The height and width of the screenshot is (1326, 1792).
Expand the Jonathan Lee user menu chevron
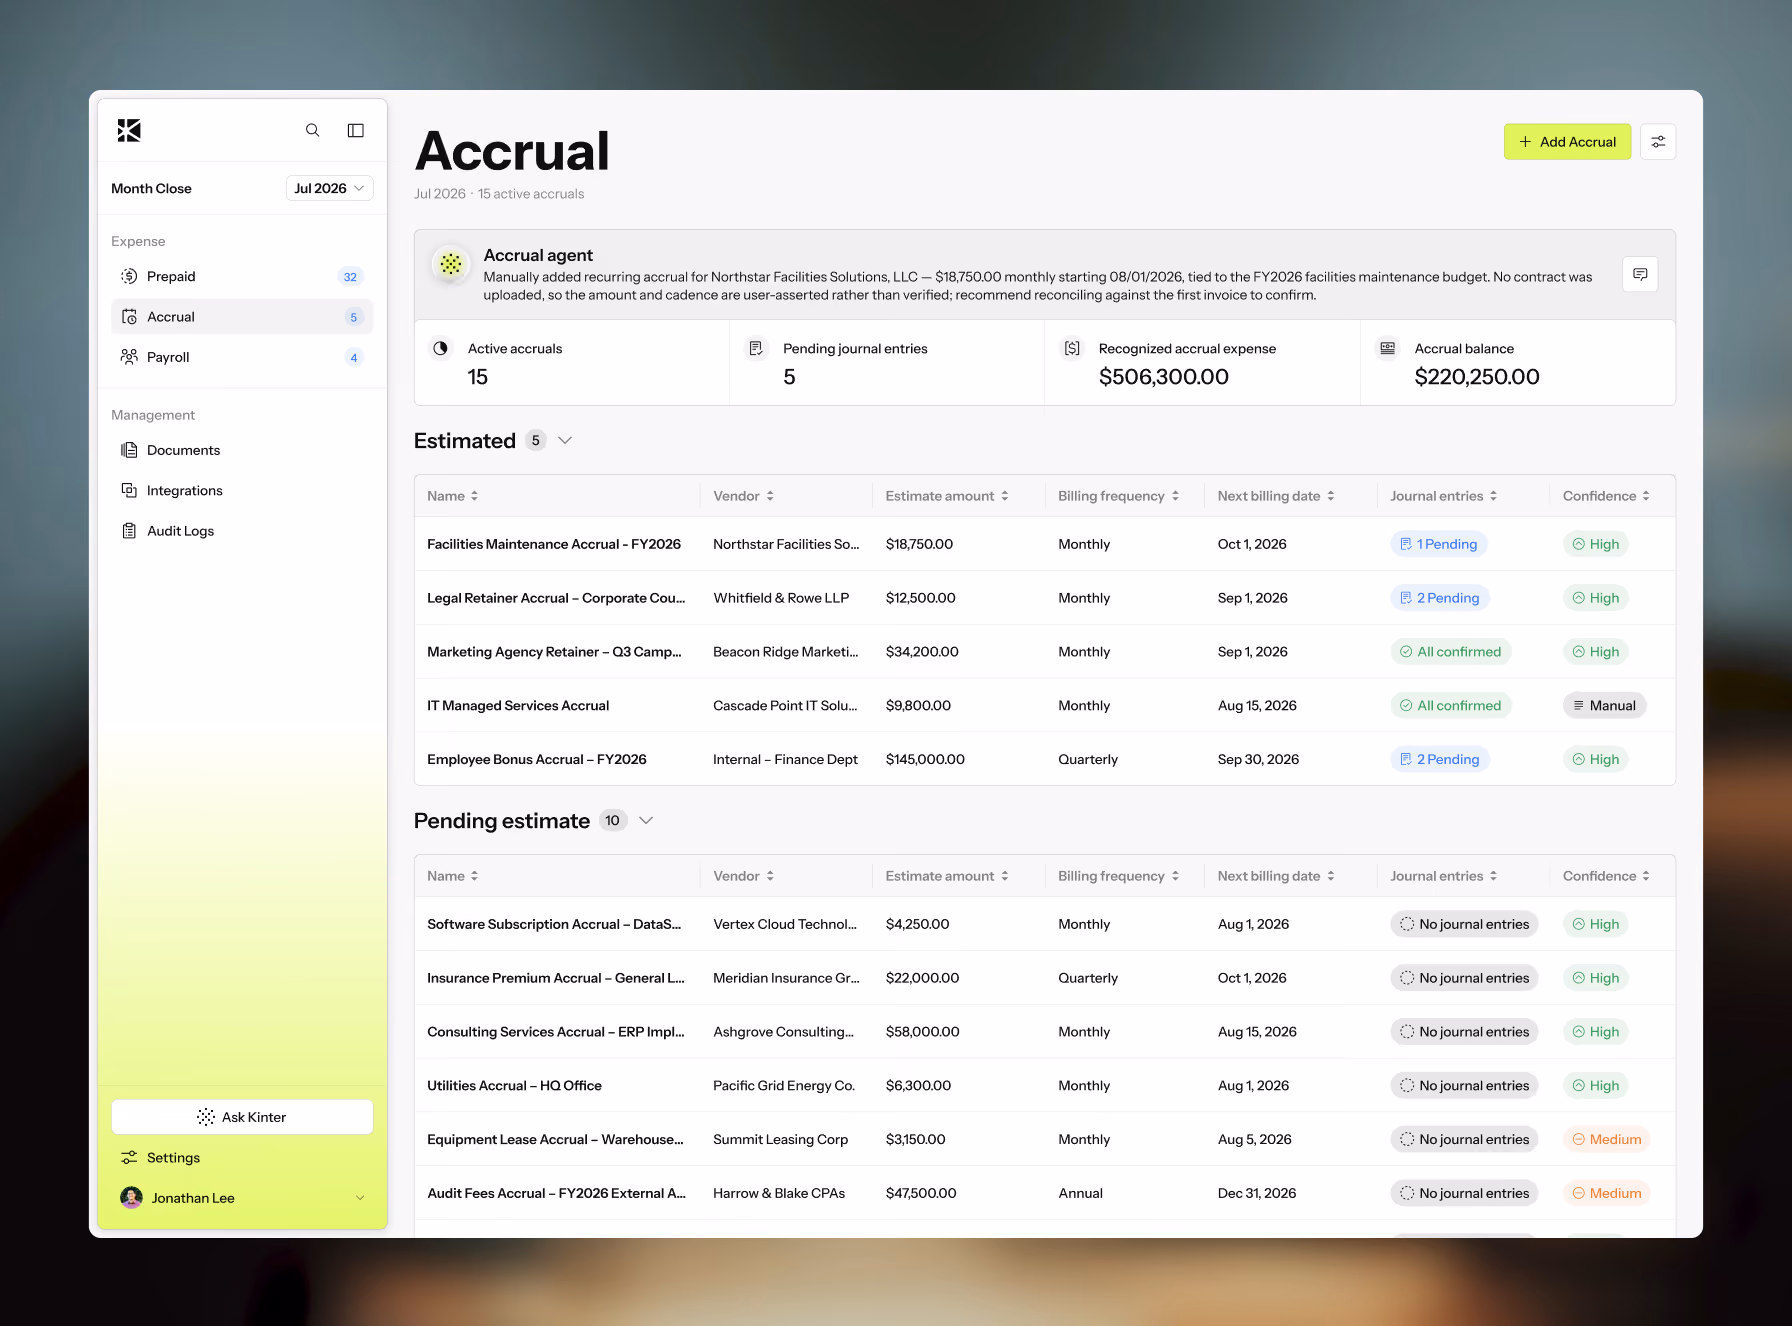(360, 1198)
